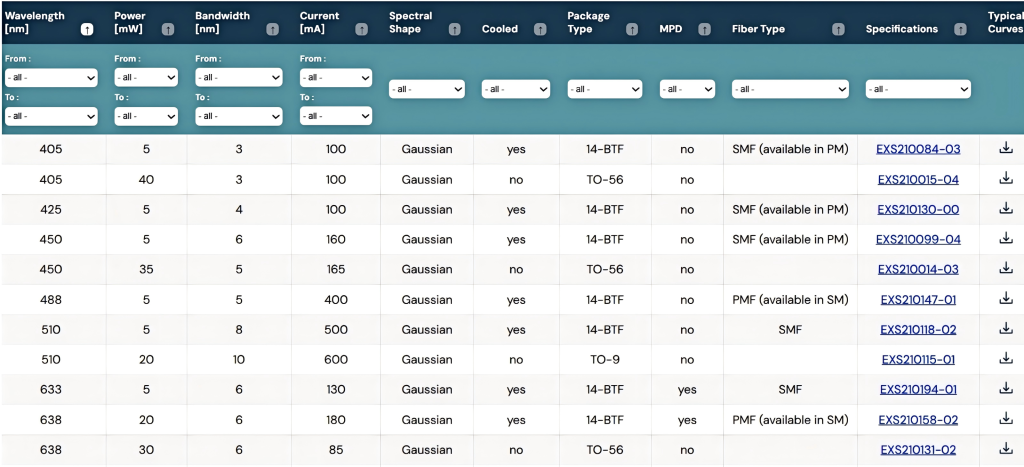Viewport: 1024px width, 467px height.
Task: Sort by Bandwidth column arrow icon
Action: [273, 29]
